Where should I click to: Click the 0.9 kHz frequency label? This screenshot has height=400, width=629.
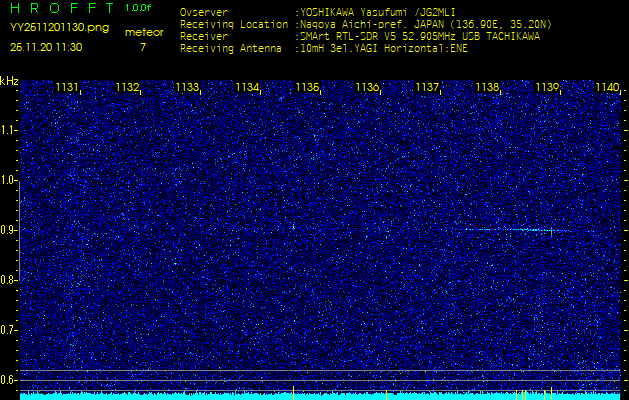(8, 230)
